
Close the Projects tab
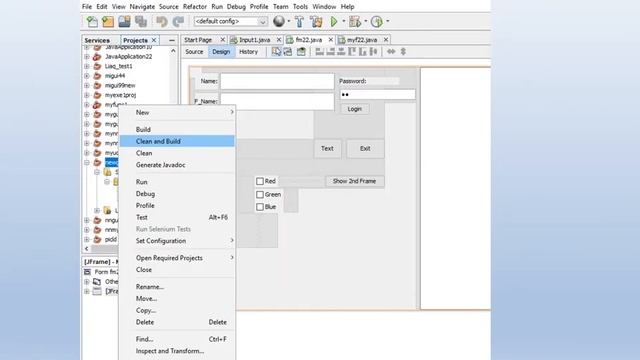154,40
